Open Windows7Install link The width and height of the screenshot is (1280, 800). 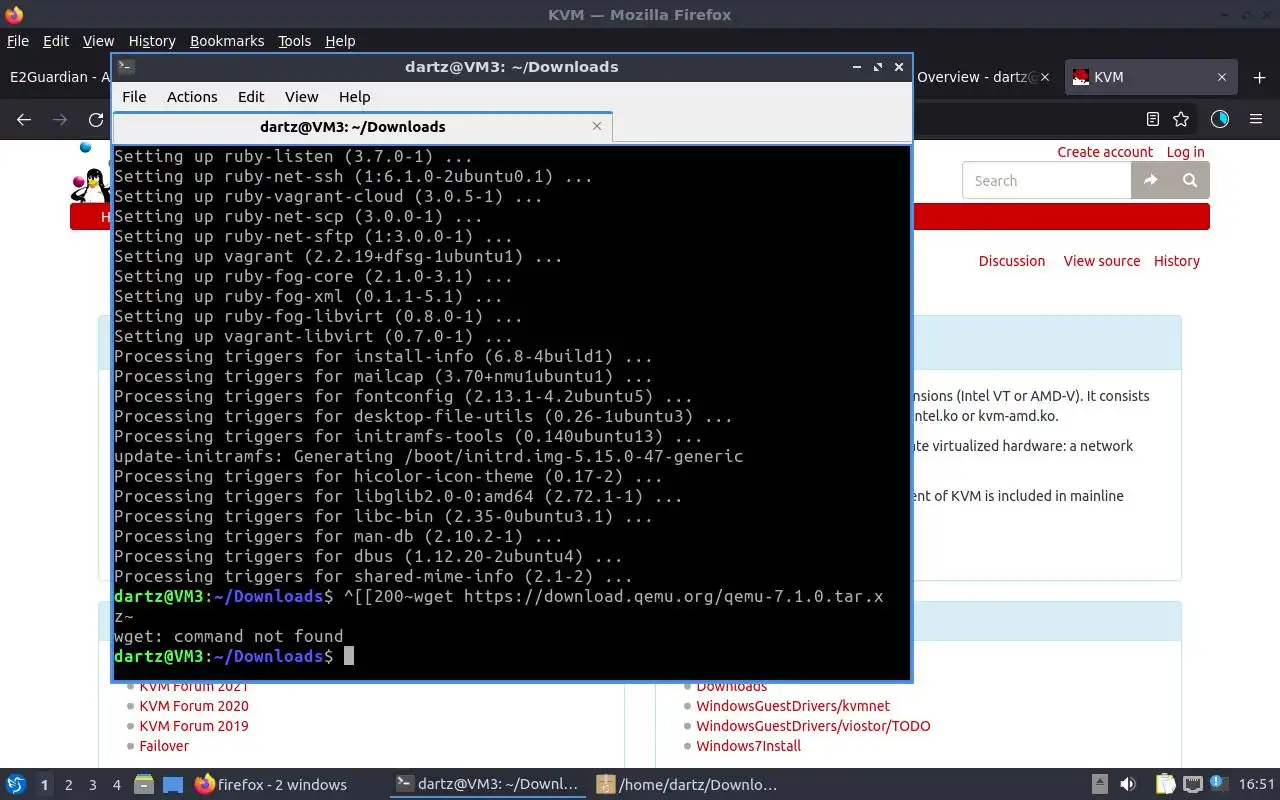(749, 746)
